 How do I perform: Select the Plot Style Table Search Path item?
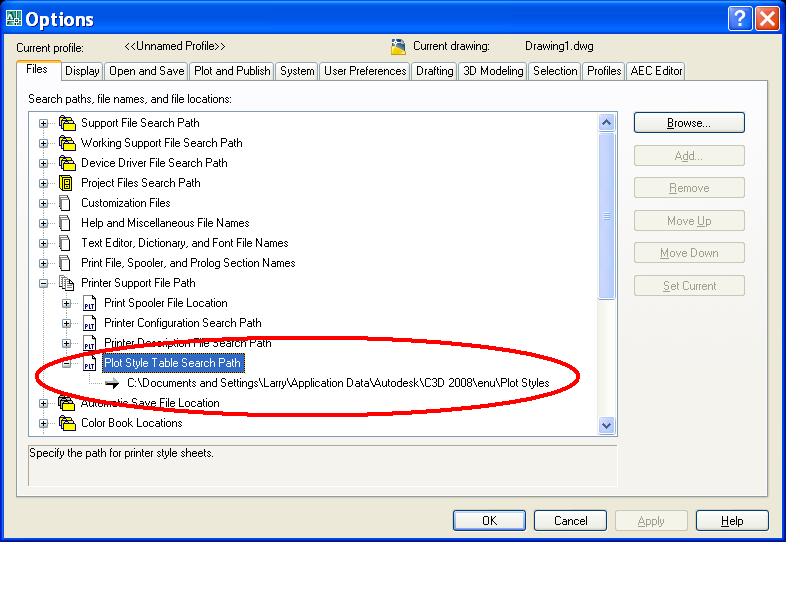[x=172, y=363]
